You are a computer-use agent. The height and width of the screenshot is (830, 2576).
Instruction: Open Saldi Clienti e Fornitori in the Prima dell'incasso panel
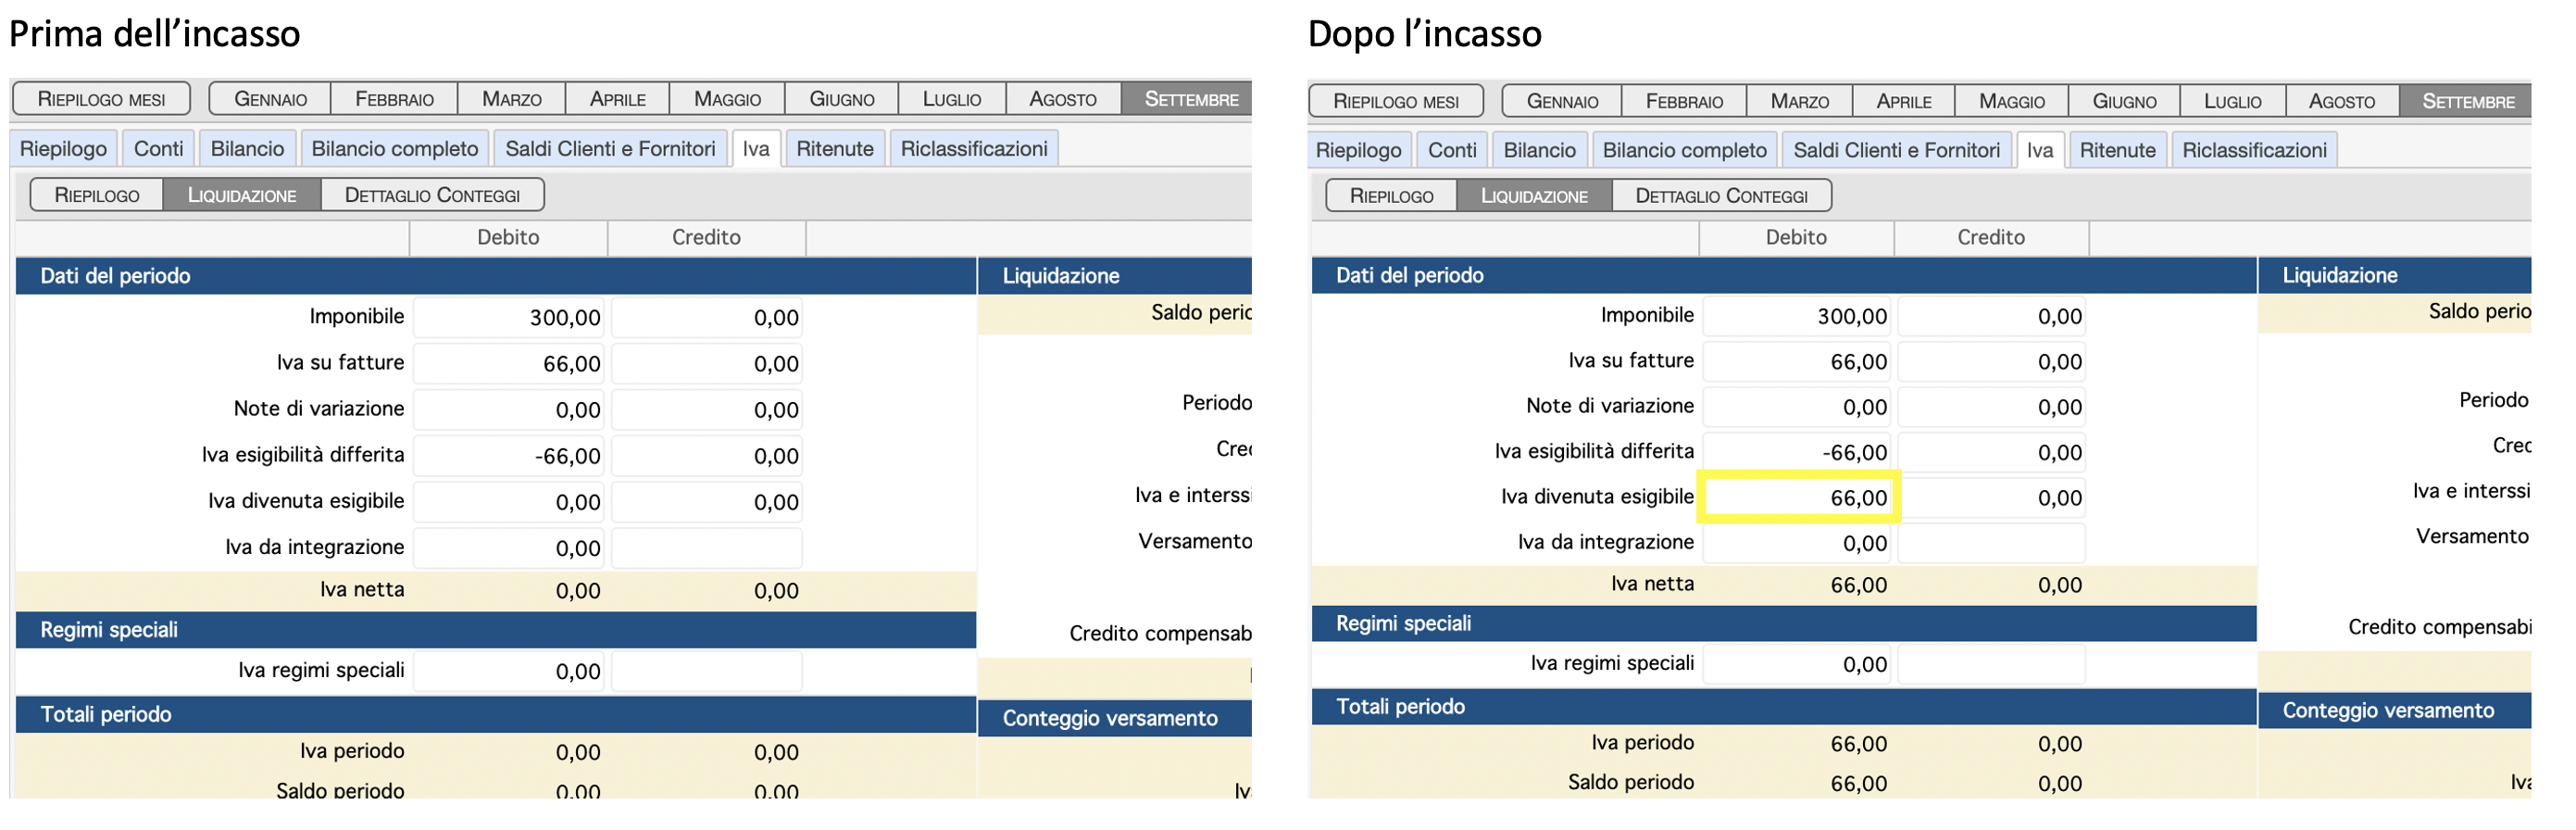(x=610, y=149)
